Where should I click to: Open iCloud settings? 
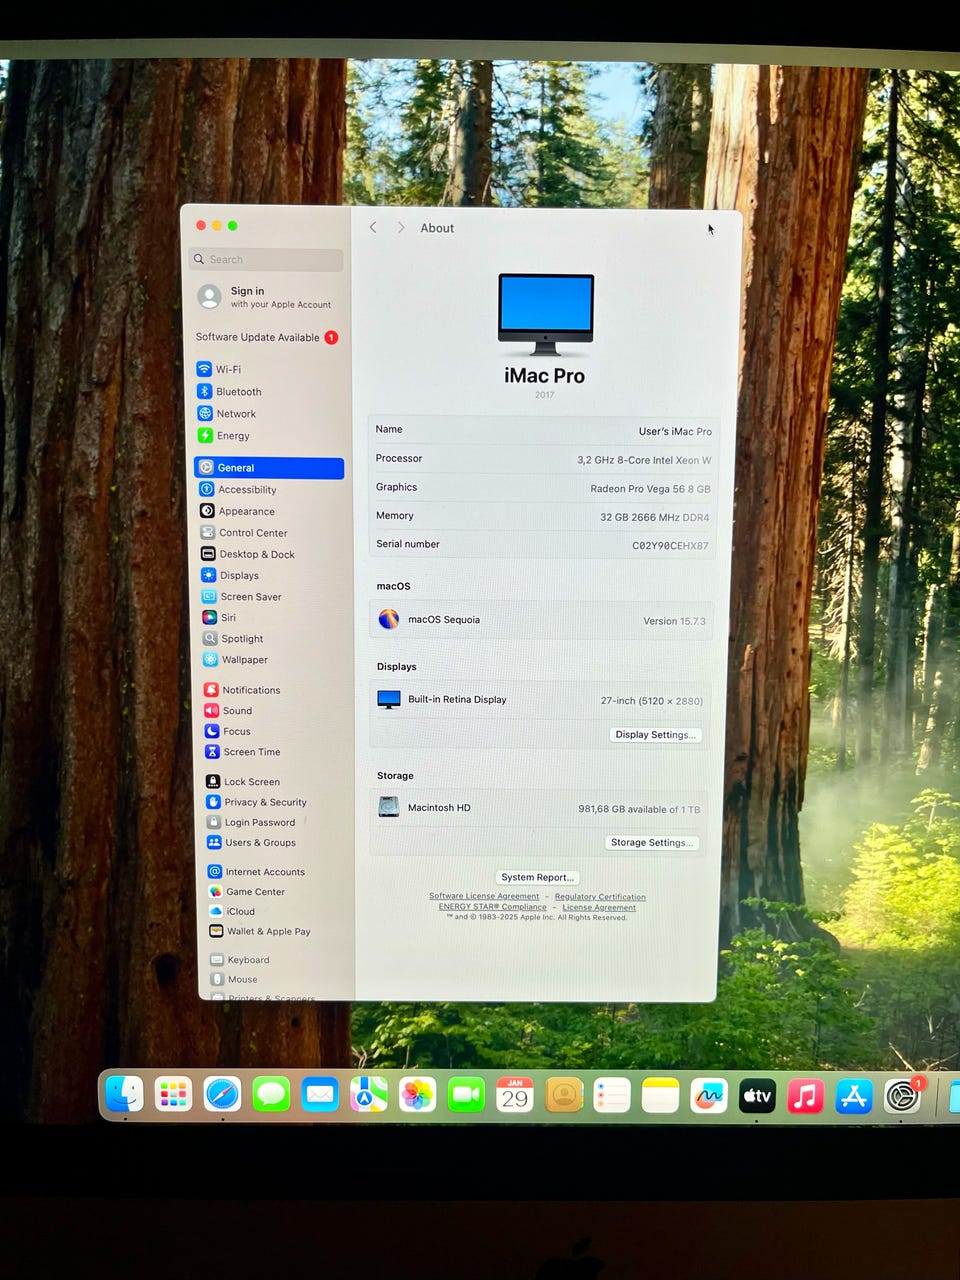232,911
